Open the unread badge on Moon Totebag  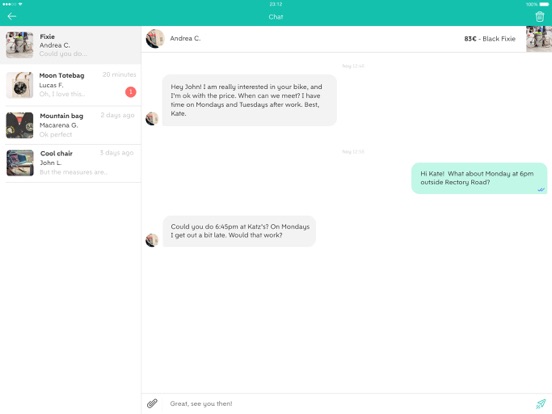tap(131, 92)
